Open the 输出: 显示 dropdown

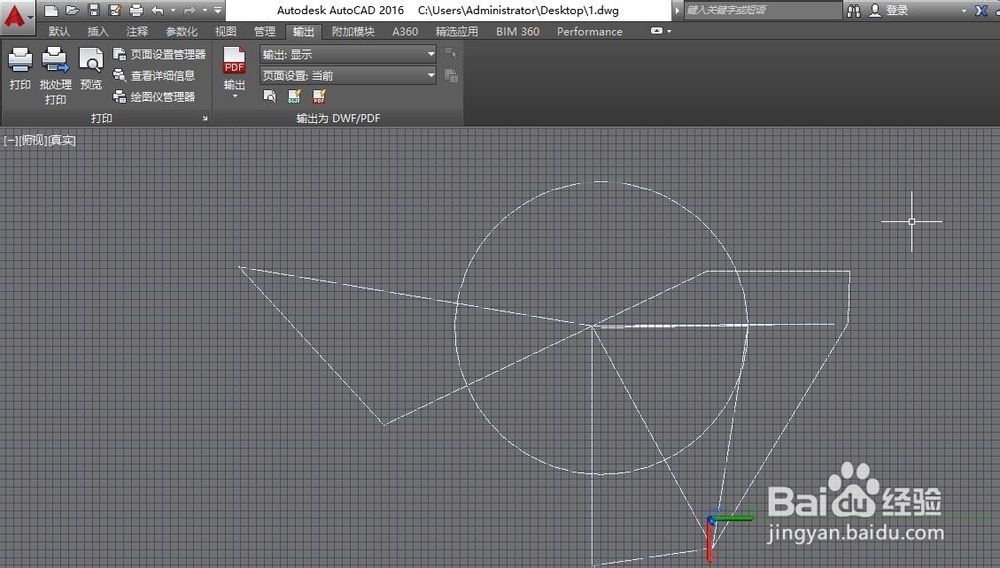click(348, 54)
